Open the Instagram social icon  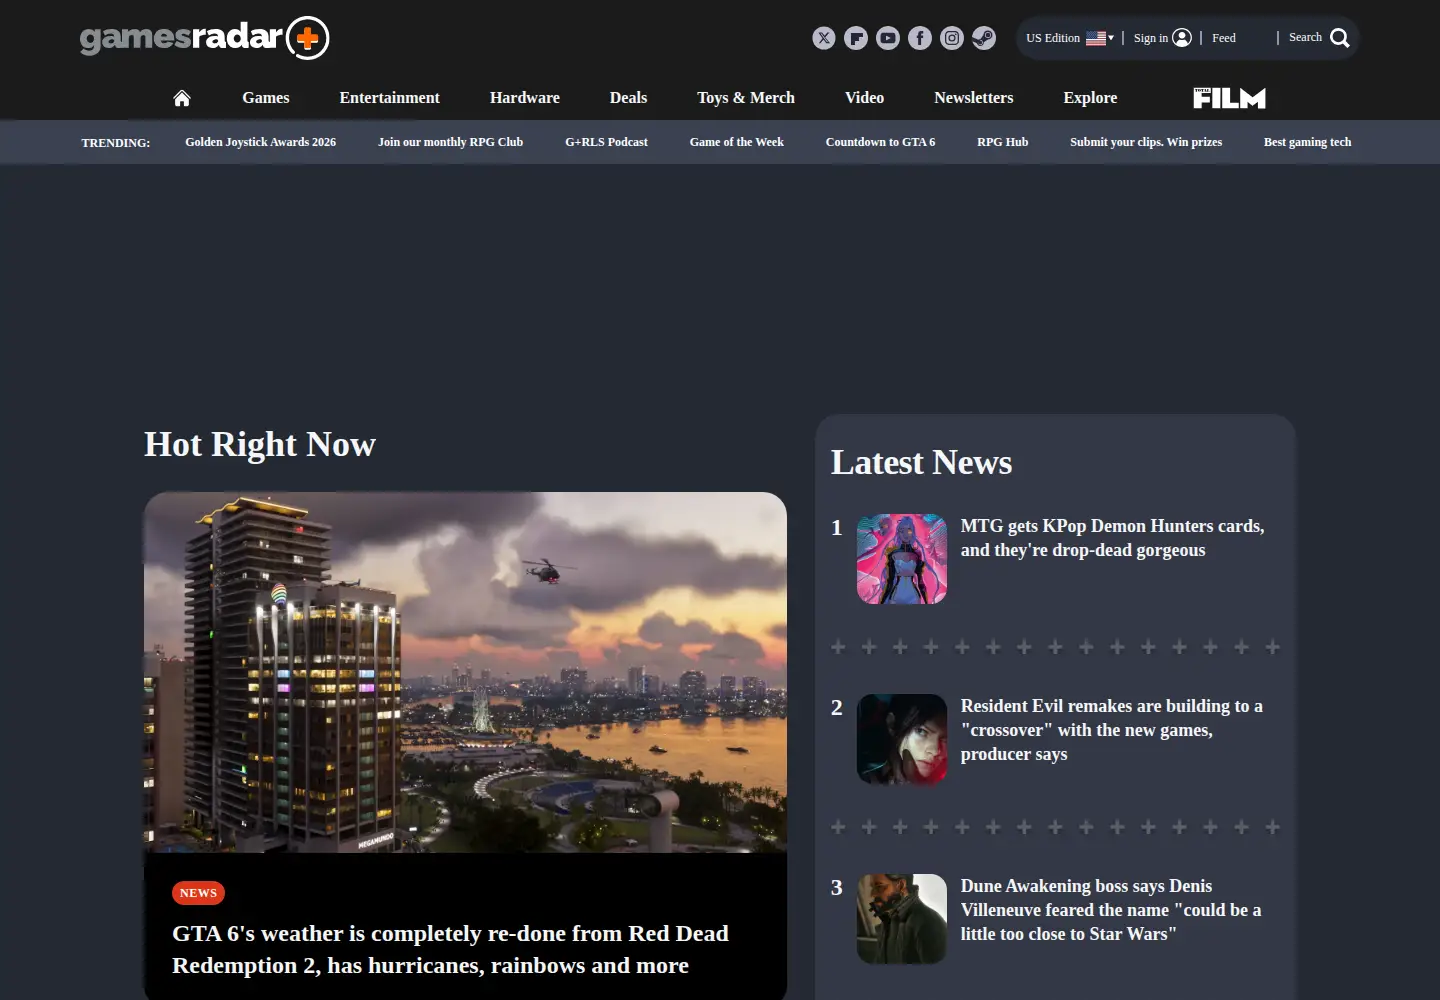coord(952,38)
